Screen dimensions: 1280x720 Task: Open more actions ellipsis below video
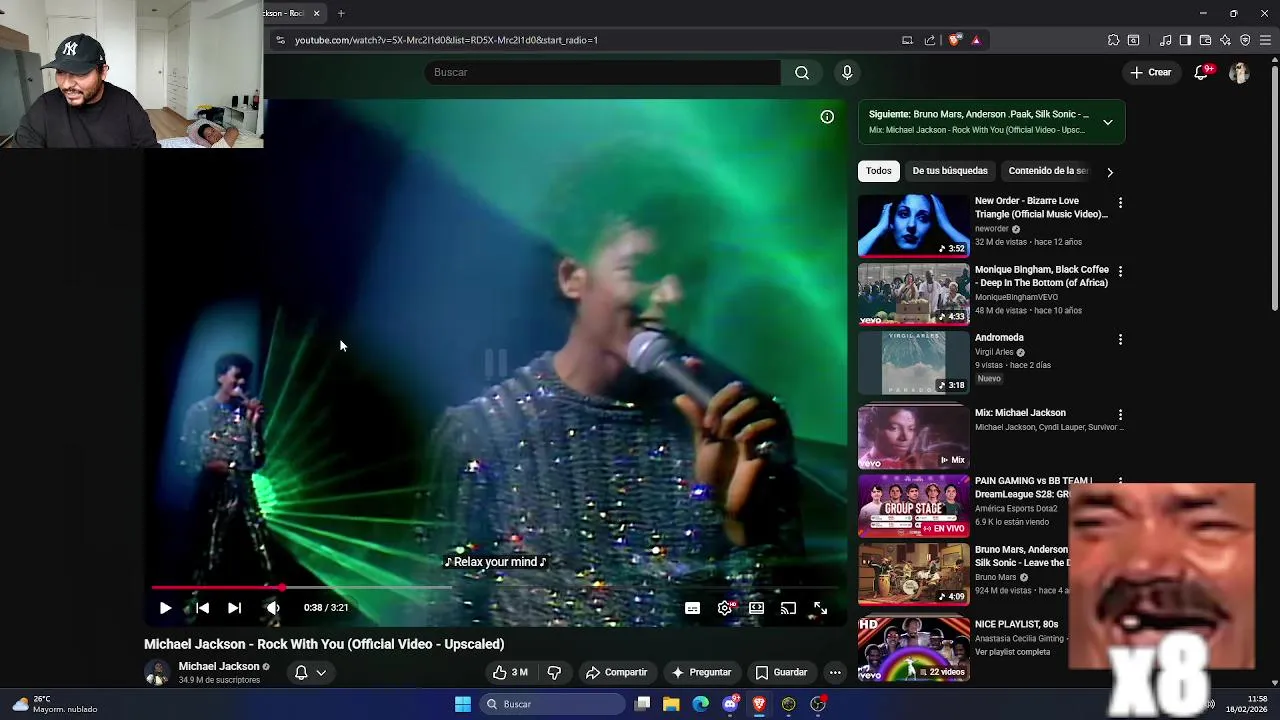835,673
